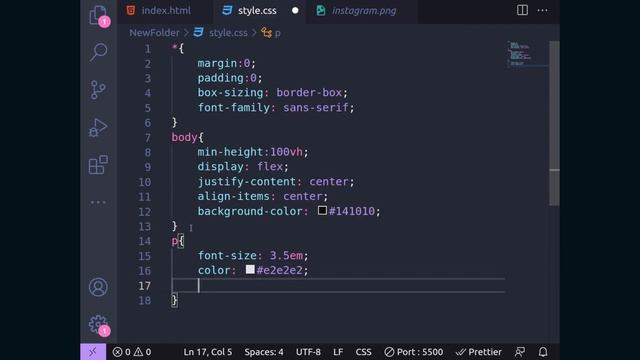Click the margin property on line 2
This screenshot has height=360, width=640.
coord(217,64)
